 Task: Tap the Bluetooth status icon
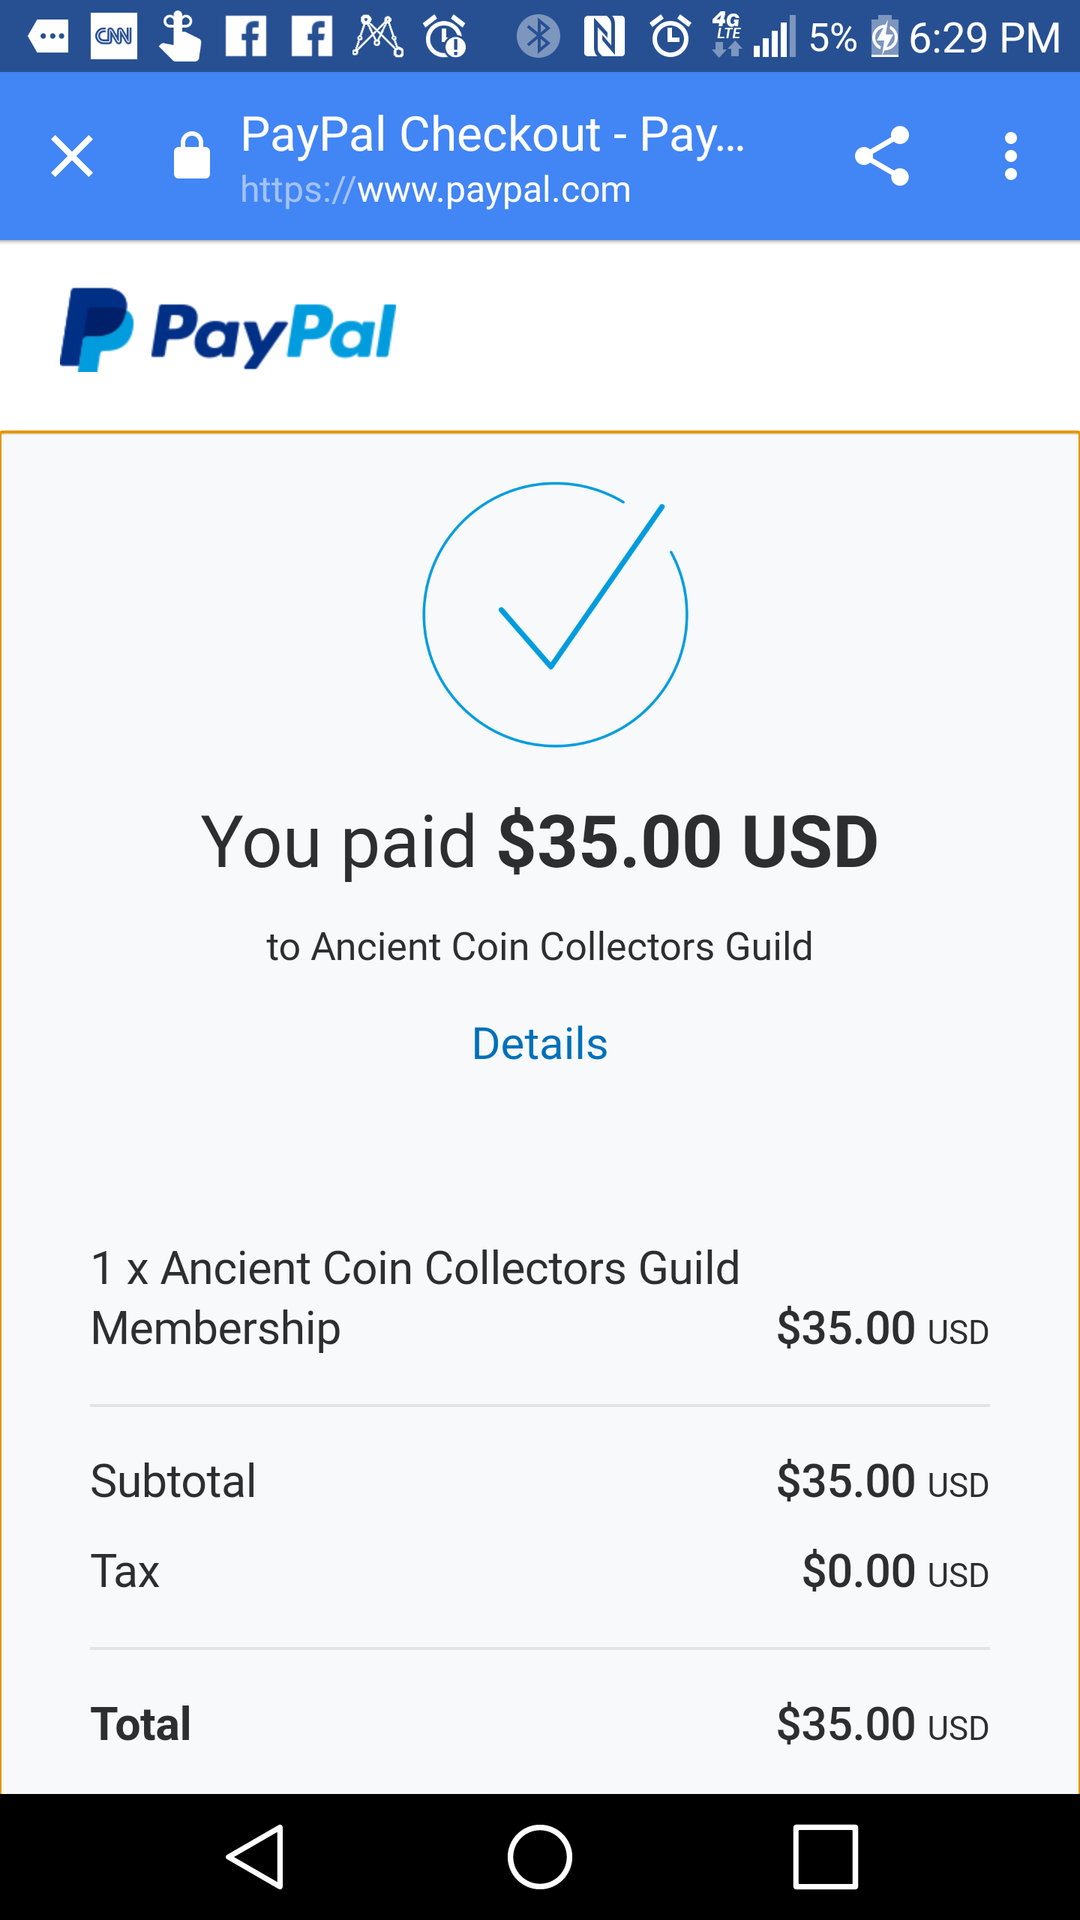pyautogui.click(x=538, y=37)
